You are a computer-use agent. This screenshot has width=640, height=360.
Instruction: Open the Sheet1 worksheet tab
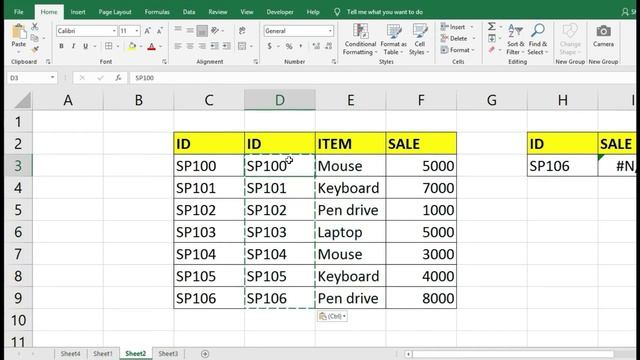point(102,354)
